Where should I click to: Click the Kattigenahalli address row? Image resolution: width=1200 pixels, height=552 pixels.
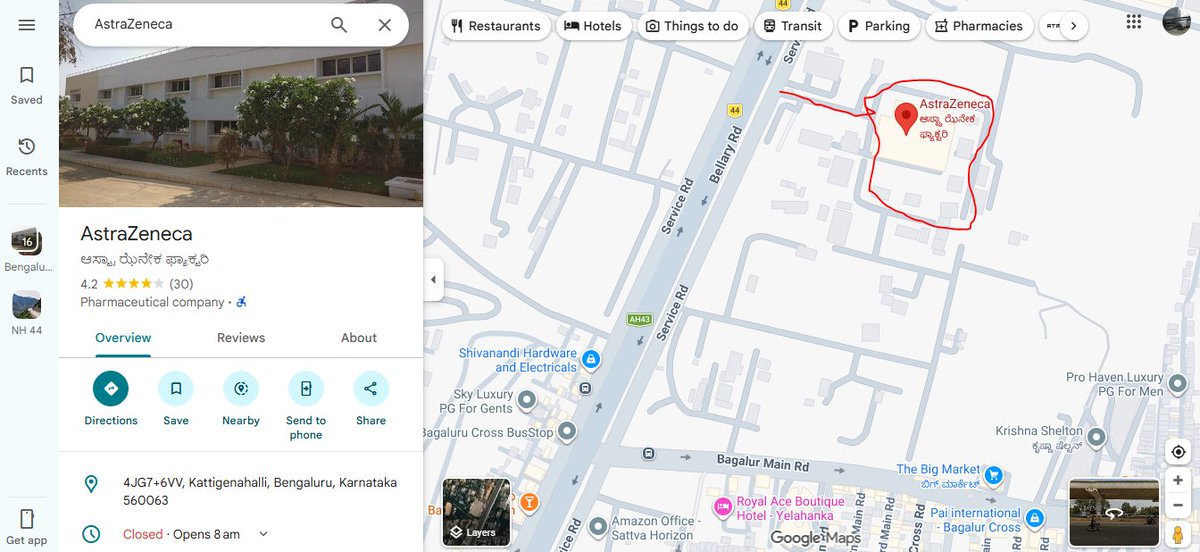tap(241, 491)
